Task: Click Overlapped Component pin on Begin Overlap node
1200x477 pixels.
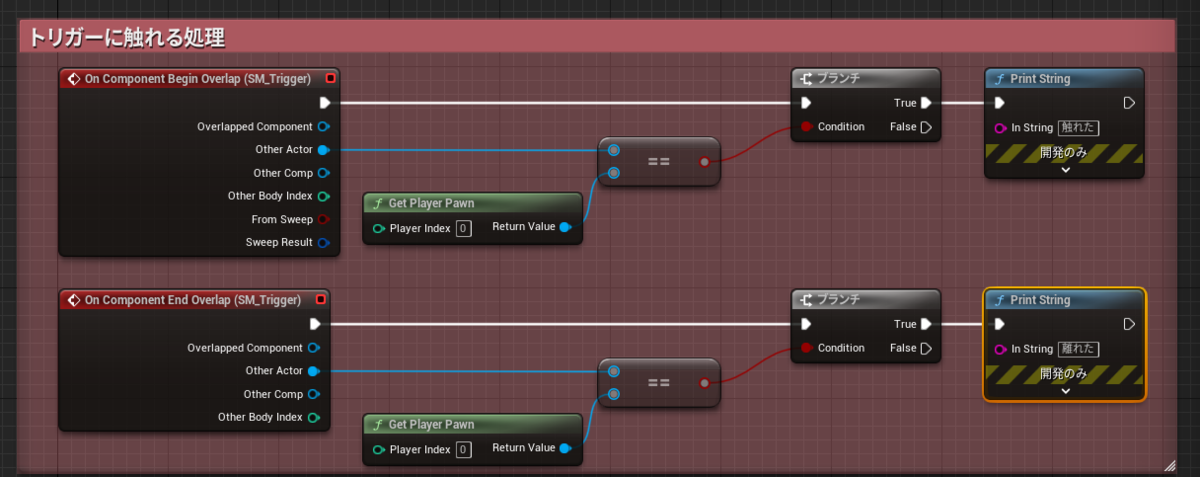Action: tap(323, 127)
